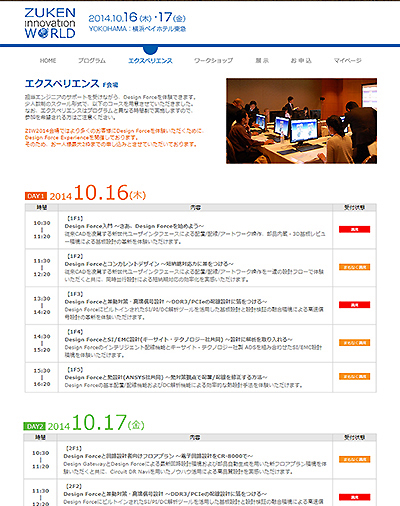Open the 1F1 Design Force入門 session title
Screen dimensions: 400x506
tap(134, 226)
